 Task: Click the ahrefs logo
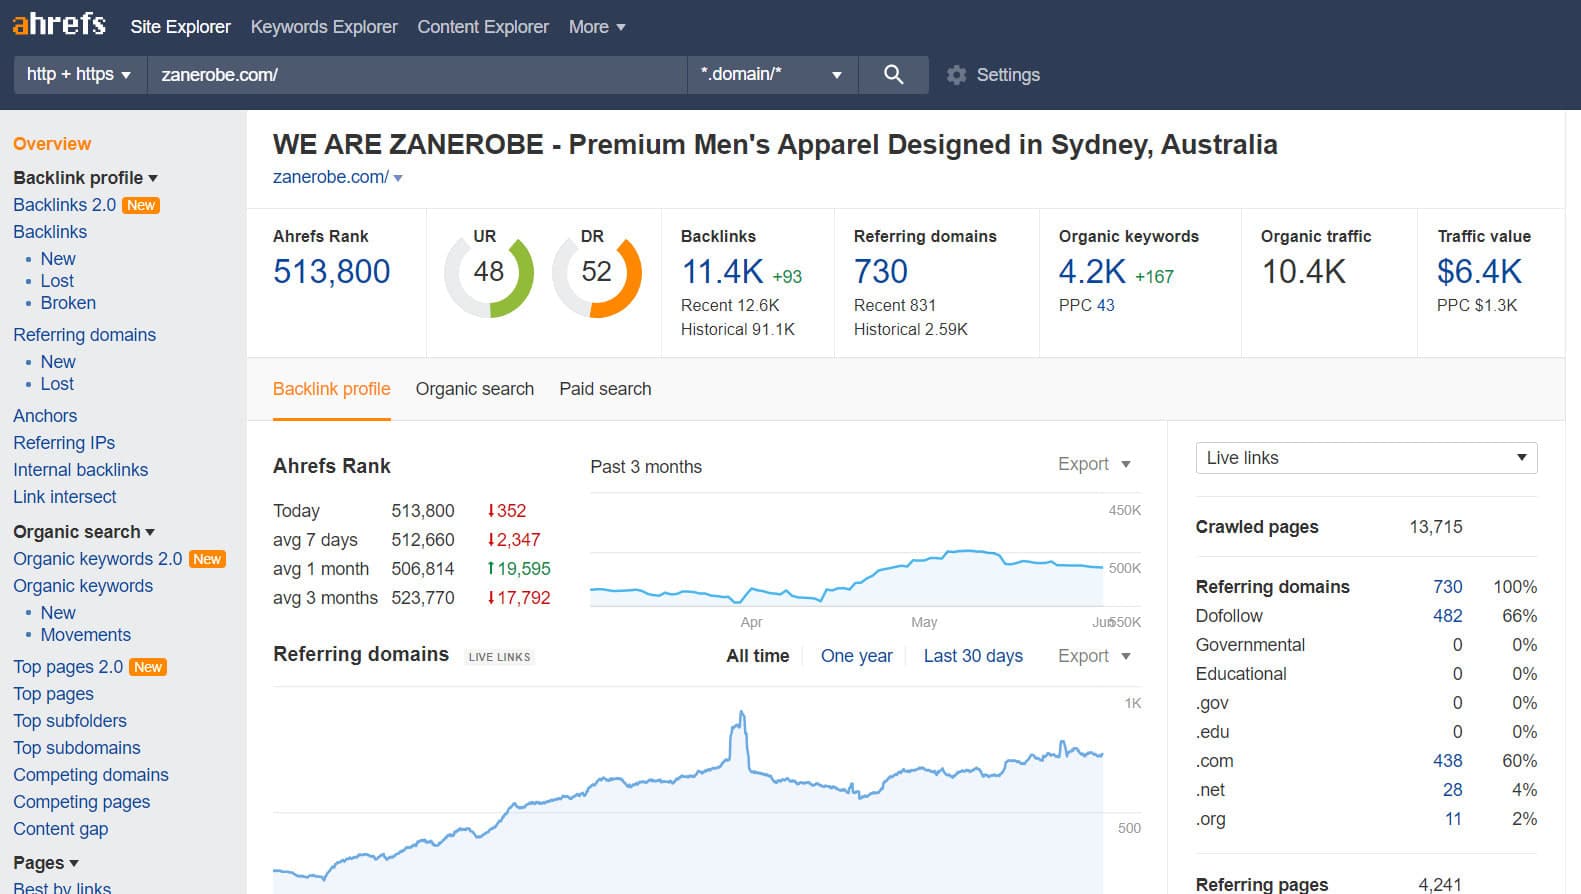[x=59, y=24]
